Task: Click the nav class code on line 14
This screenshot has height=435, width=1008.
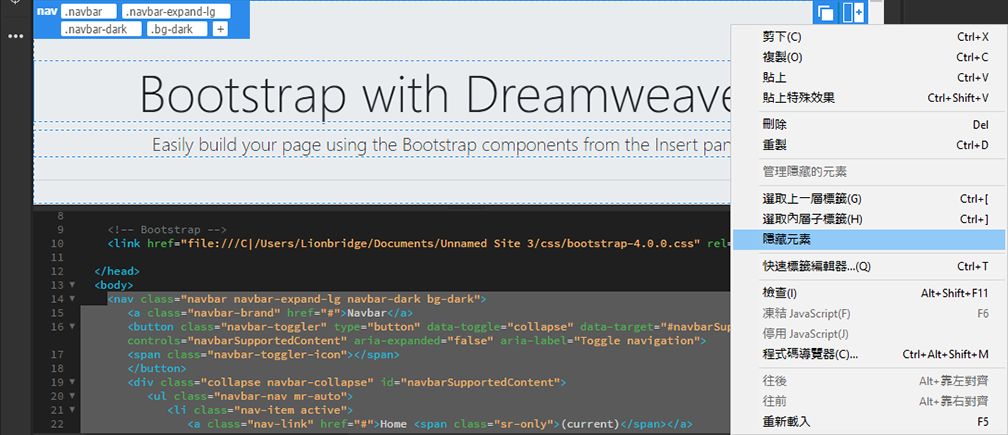Action: (298, 299)
